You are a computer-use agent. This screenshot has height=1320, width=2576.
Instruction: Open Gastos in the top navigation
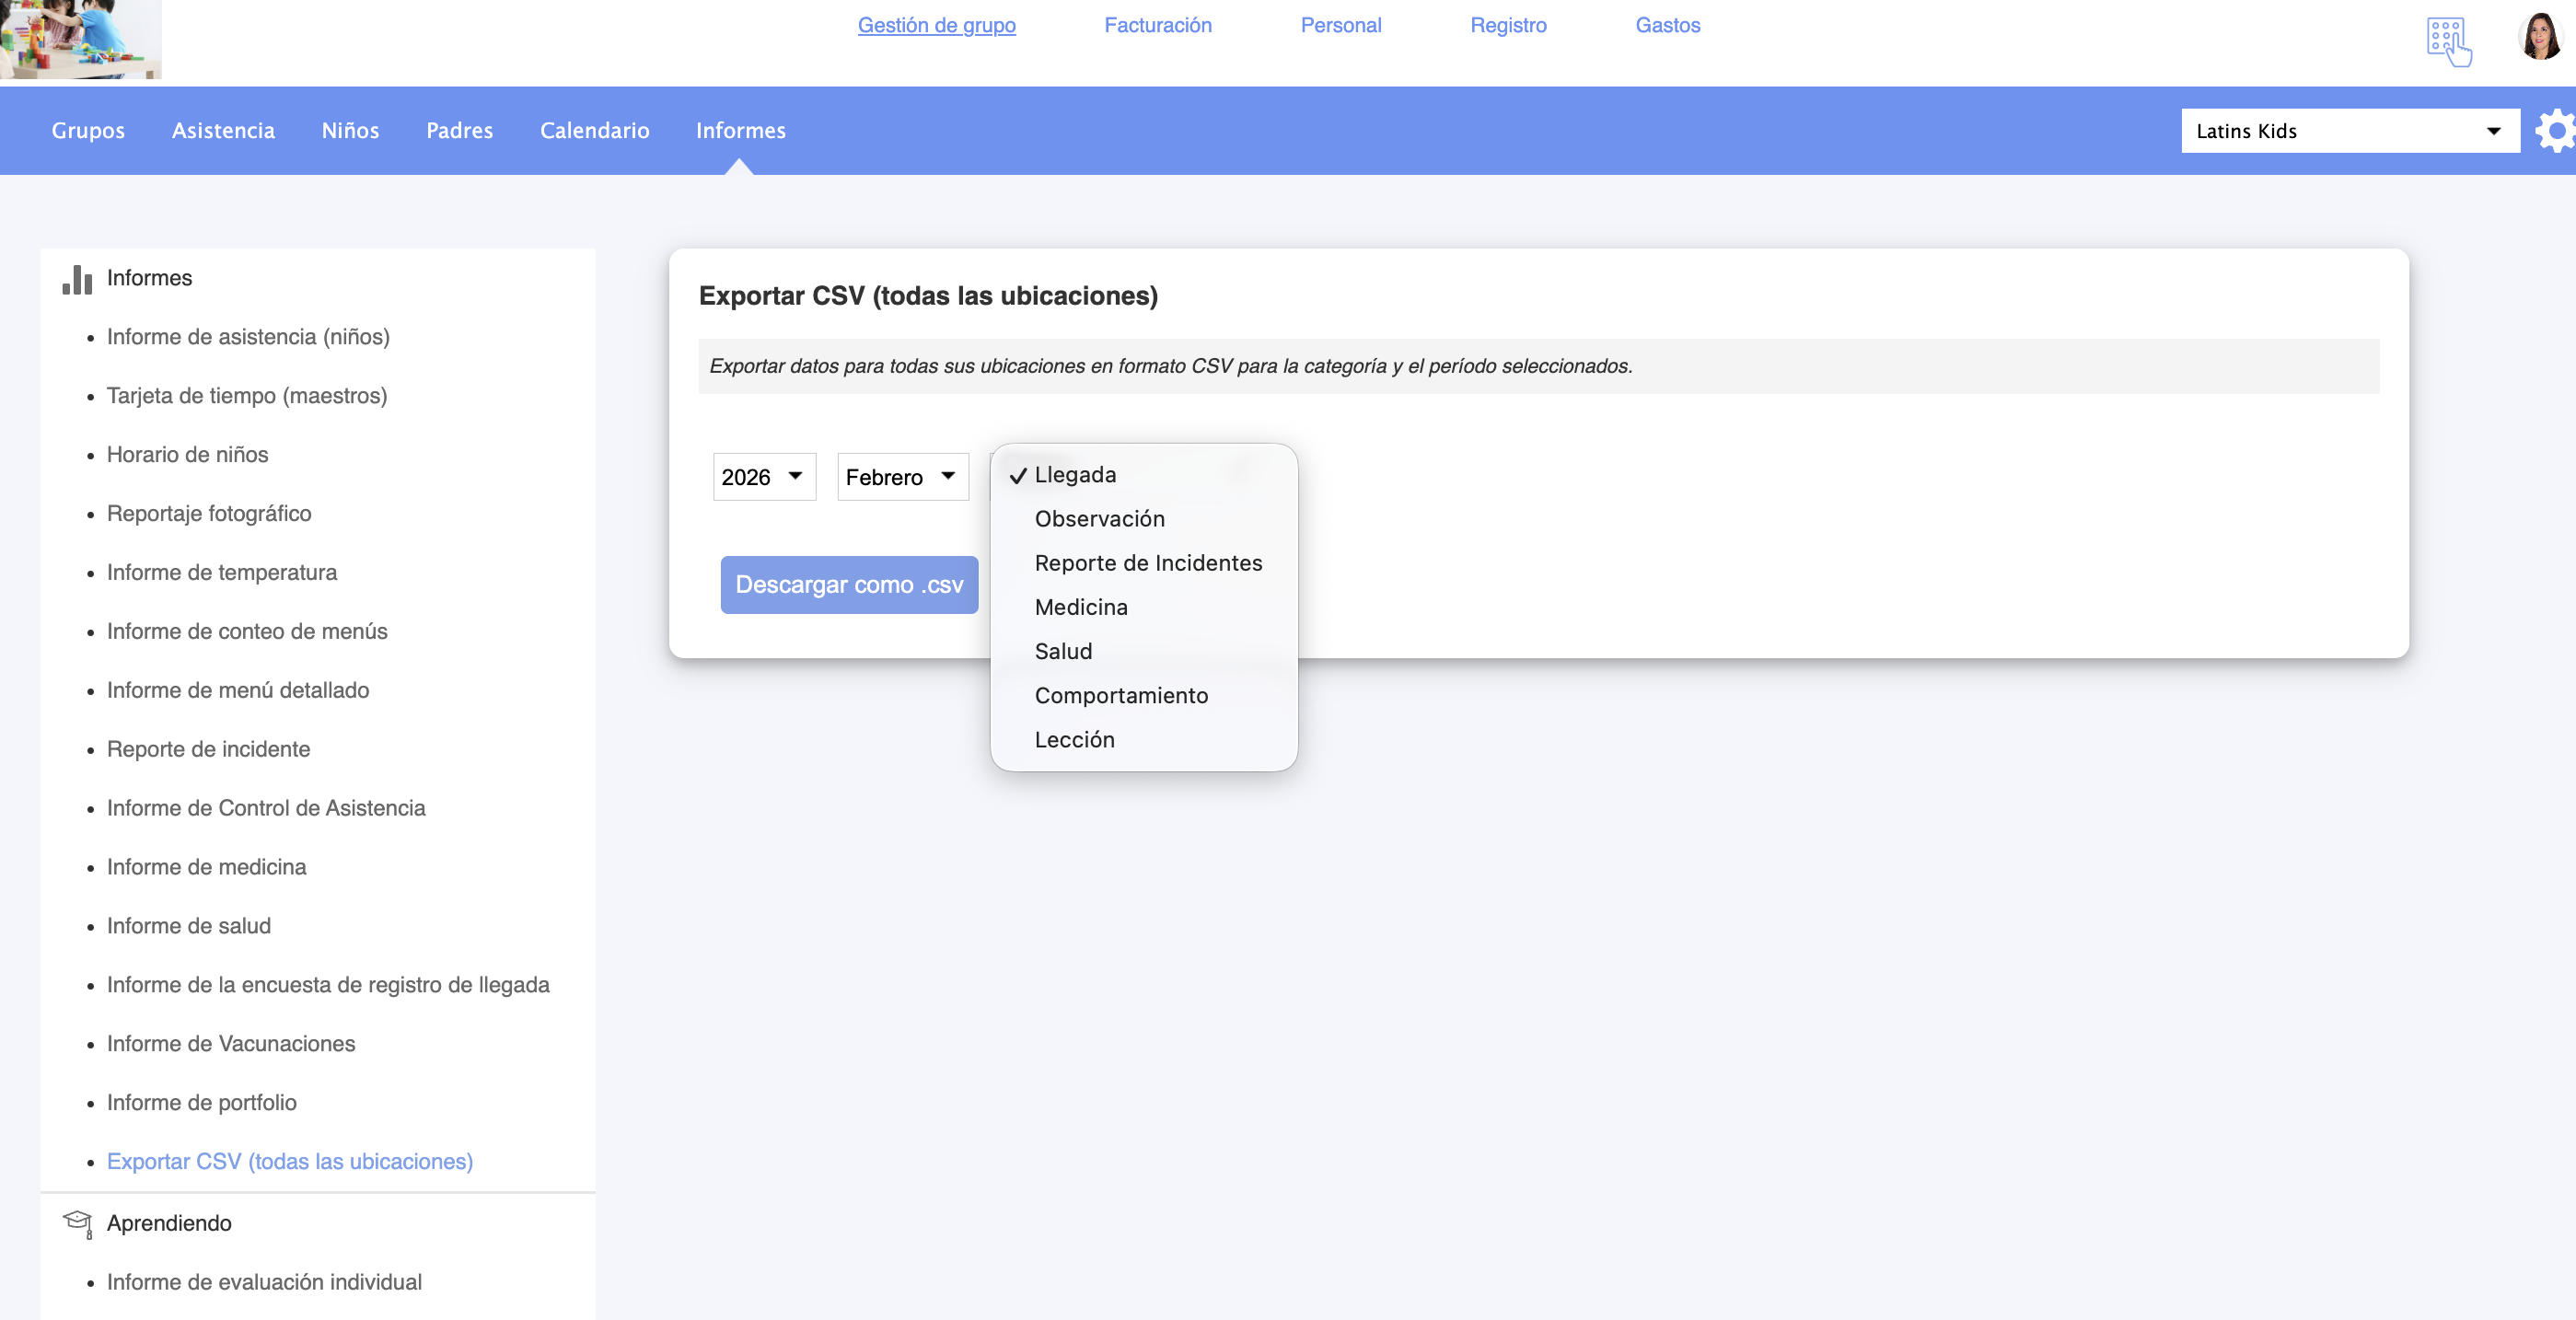click(1667, 25)
